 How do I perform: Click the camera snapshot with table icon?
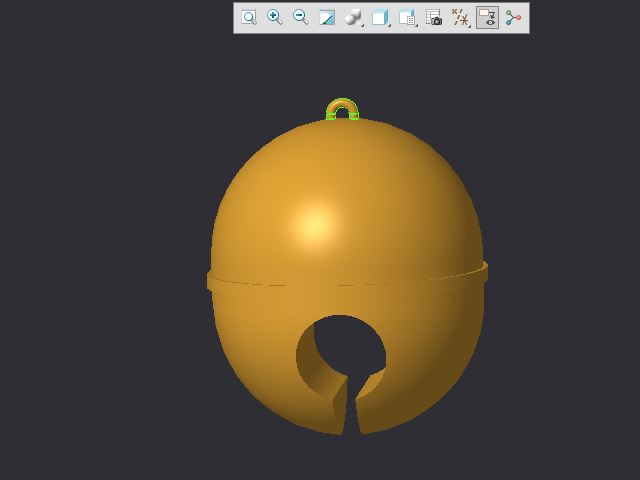[x=433, y=18]
